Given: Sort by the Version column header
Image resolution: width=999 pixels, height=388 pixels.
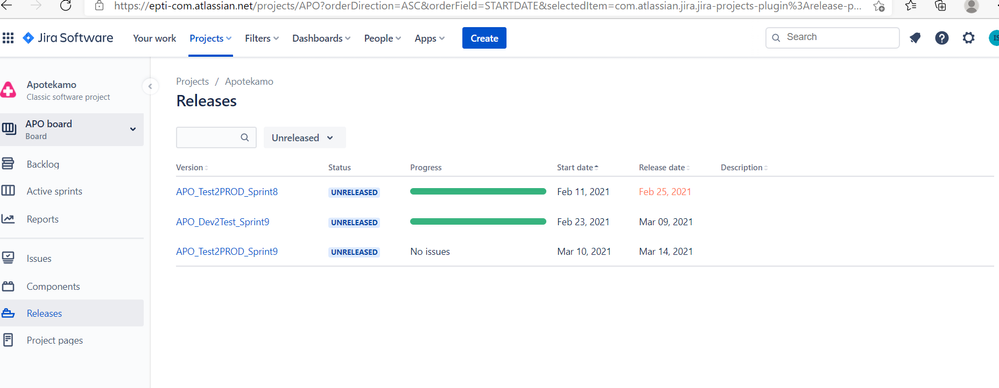Looking at the screenshot, I should tap(192, 168).
